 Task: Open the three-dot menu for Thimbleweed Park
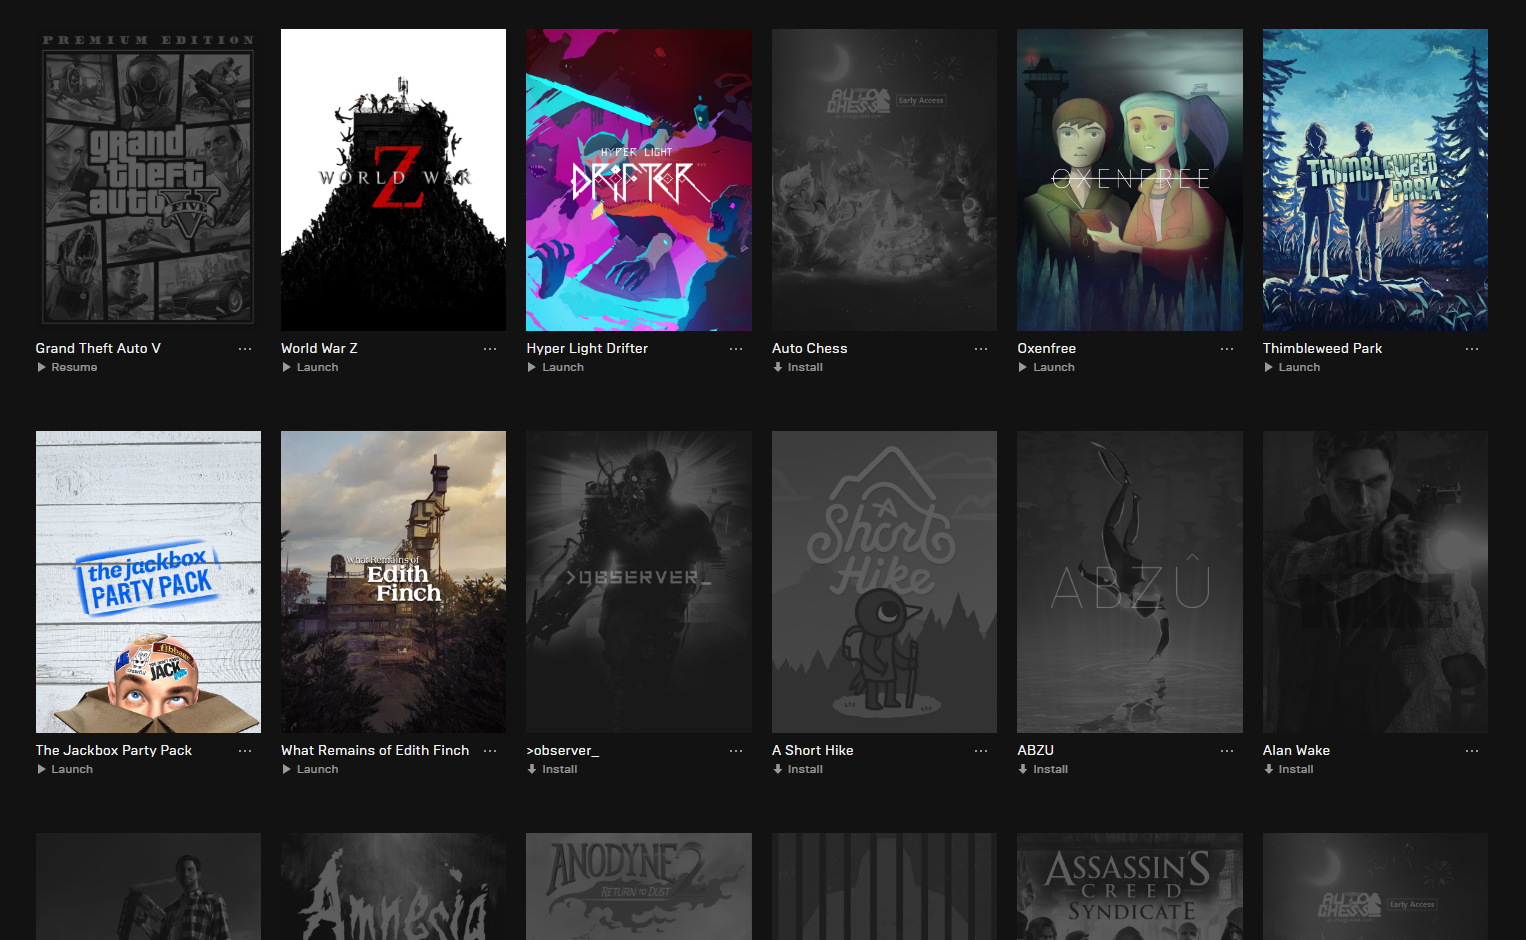(x=1472, y=349)
